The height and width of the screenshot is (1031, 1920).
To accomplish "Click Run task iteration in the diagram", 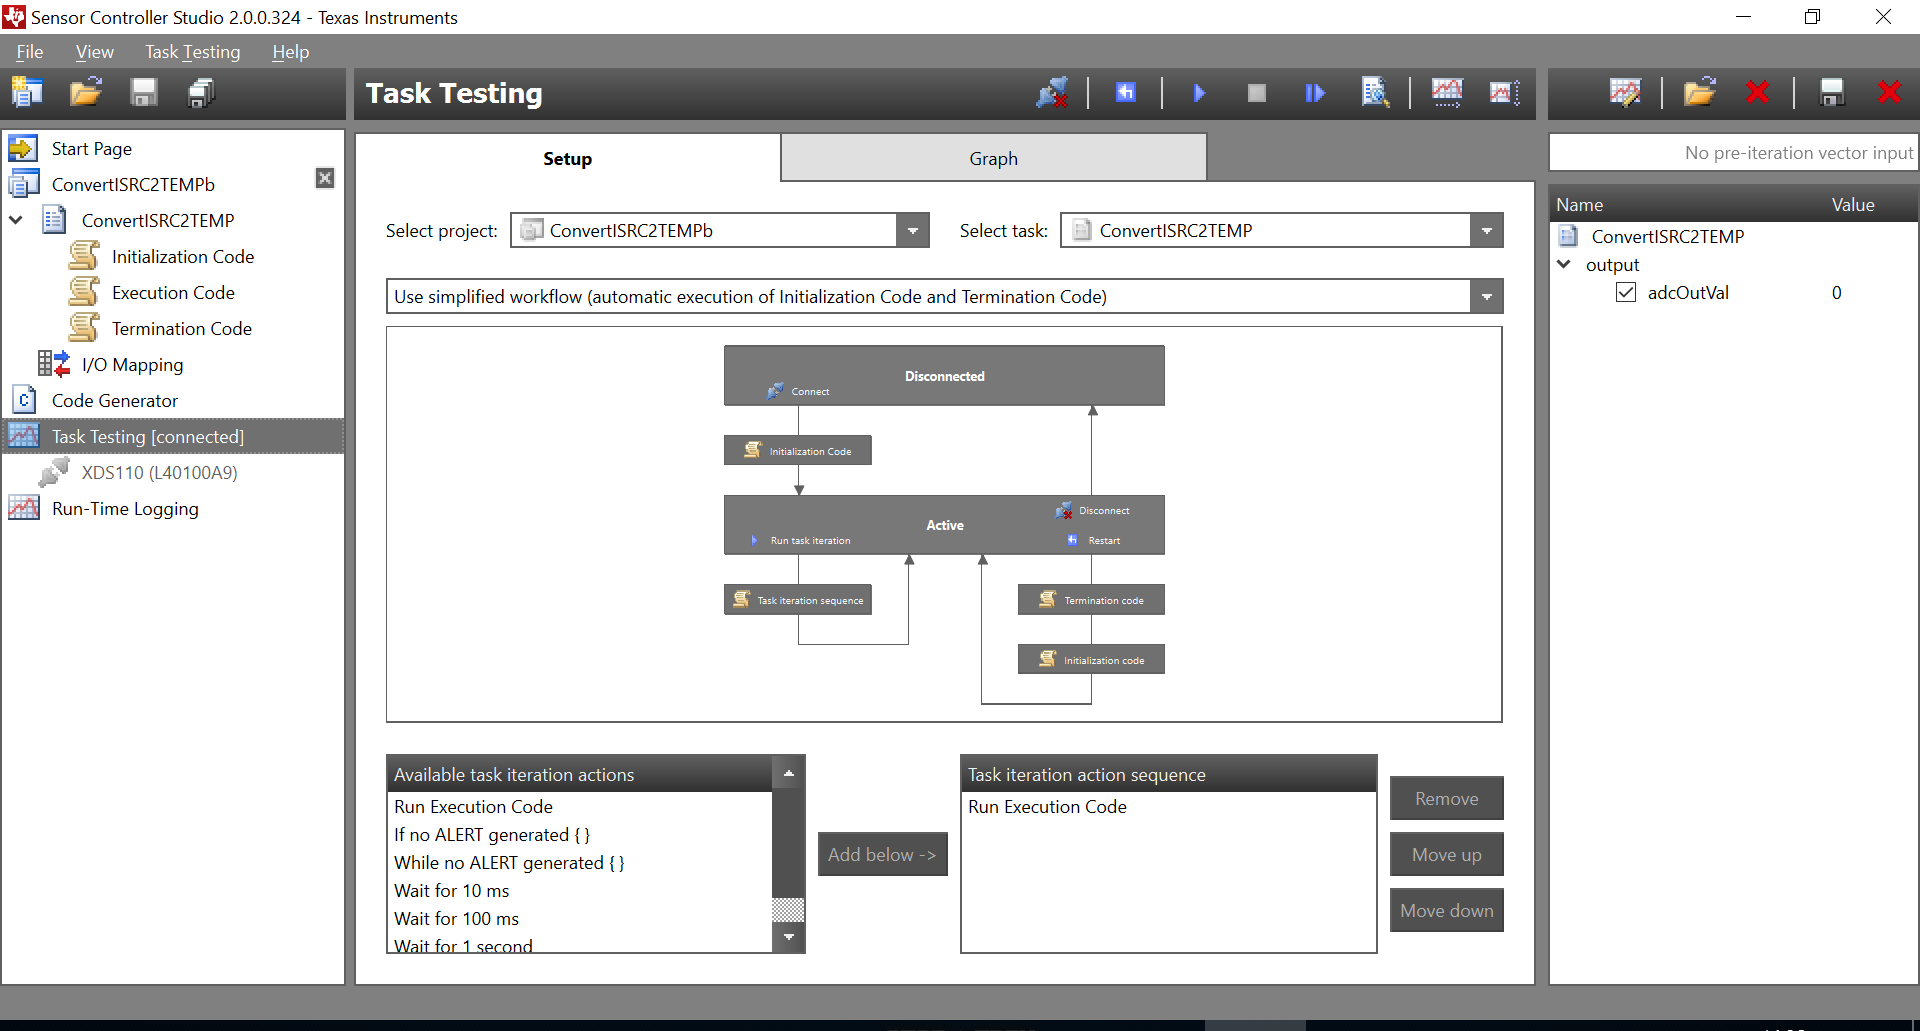I will point(801,541).
